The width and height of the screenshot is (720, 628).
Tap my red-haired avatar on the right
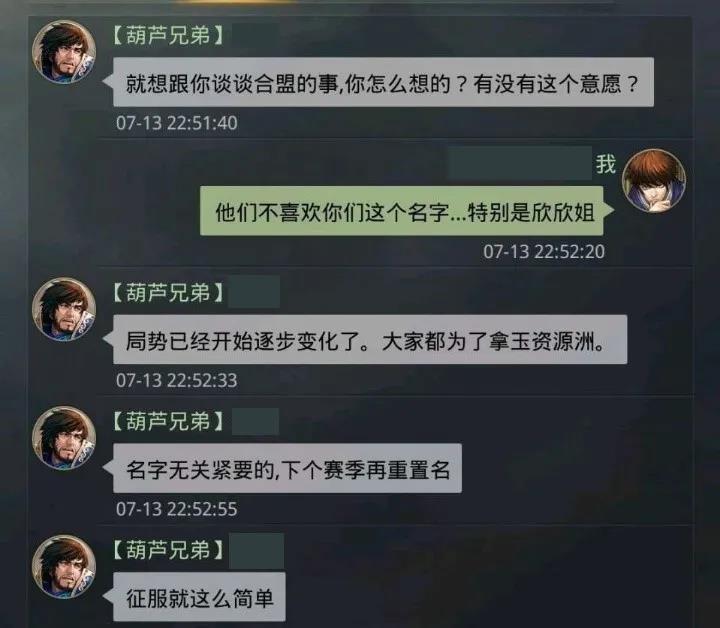(x=654, y=180)
